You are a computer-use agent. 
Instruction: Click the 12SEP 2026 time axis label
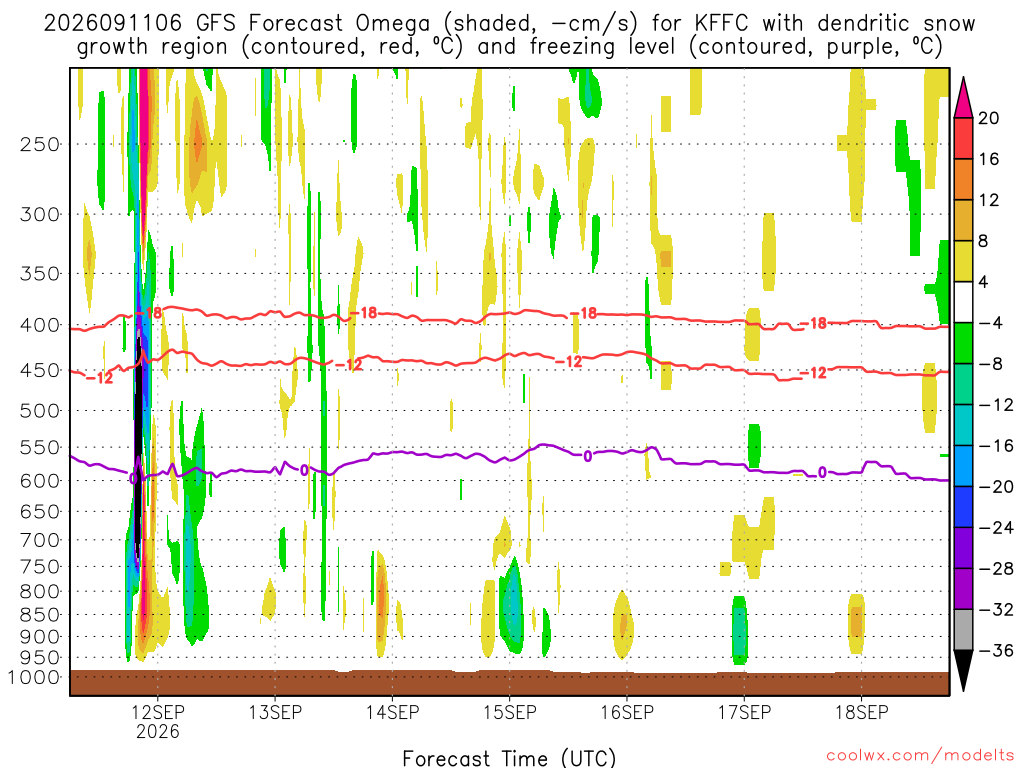[157, 721]
